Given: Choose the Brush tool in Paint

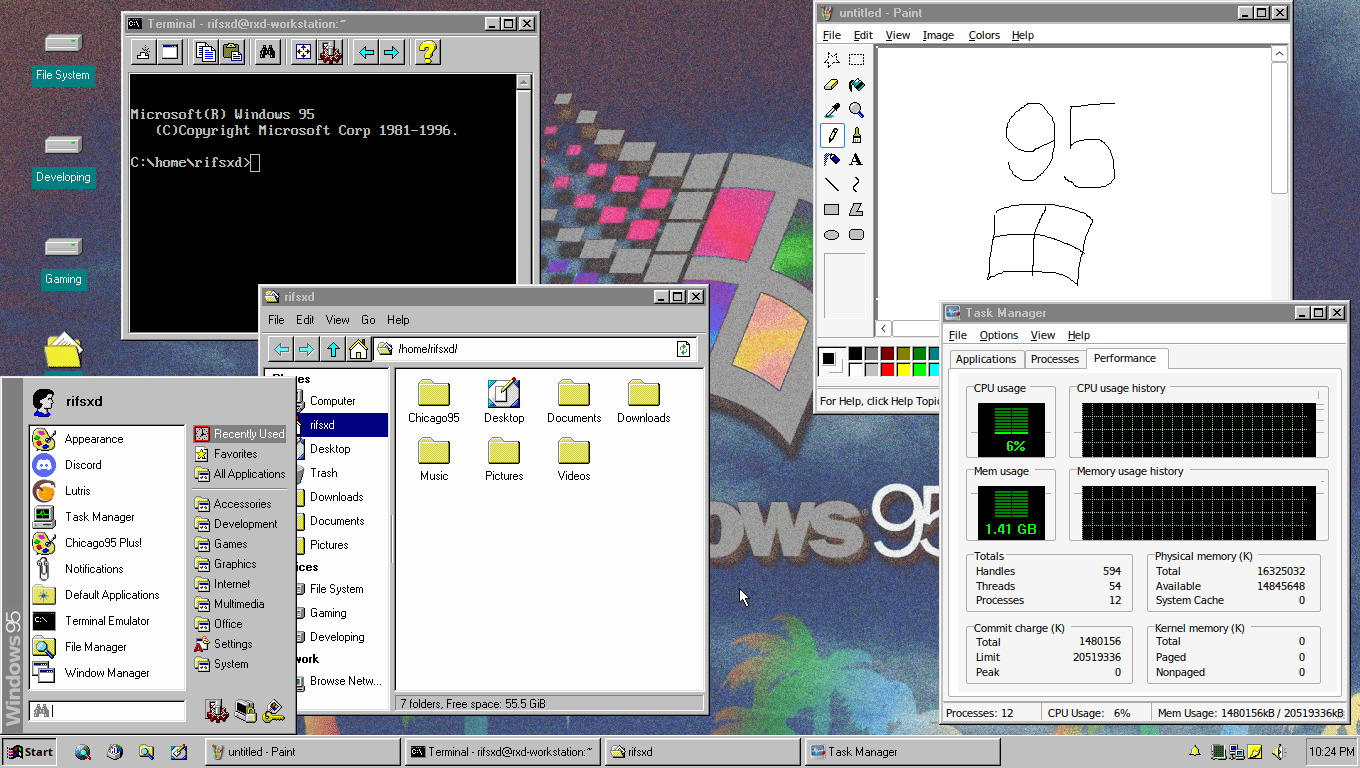Looking at the screenshot, I should [857, 135].
